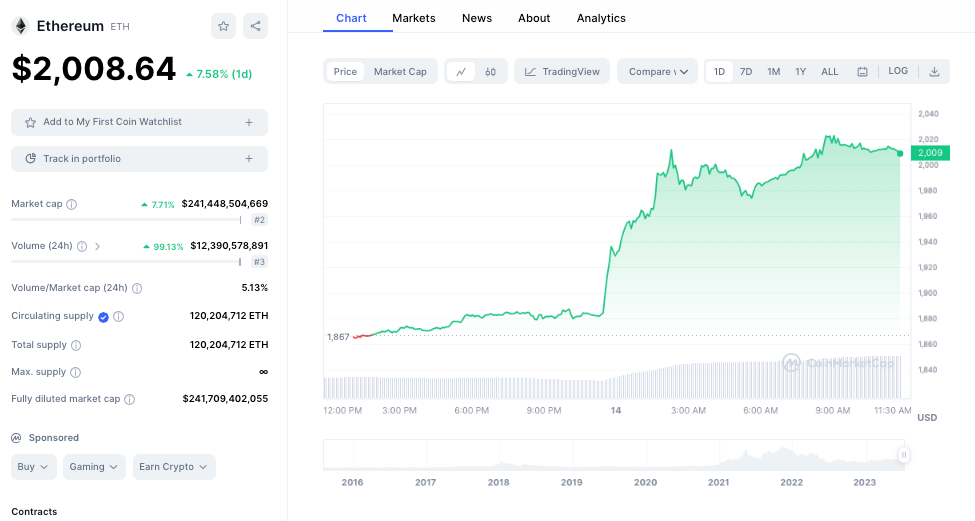Click the star favorite icon beside Ethereum
The width and height of the screenshot is (975, 521).
click(224, 26)
